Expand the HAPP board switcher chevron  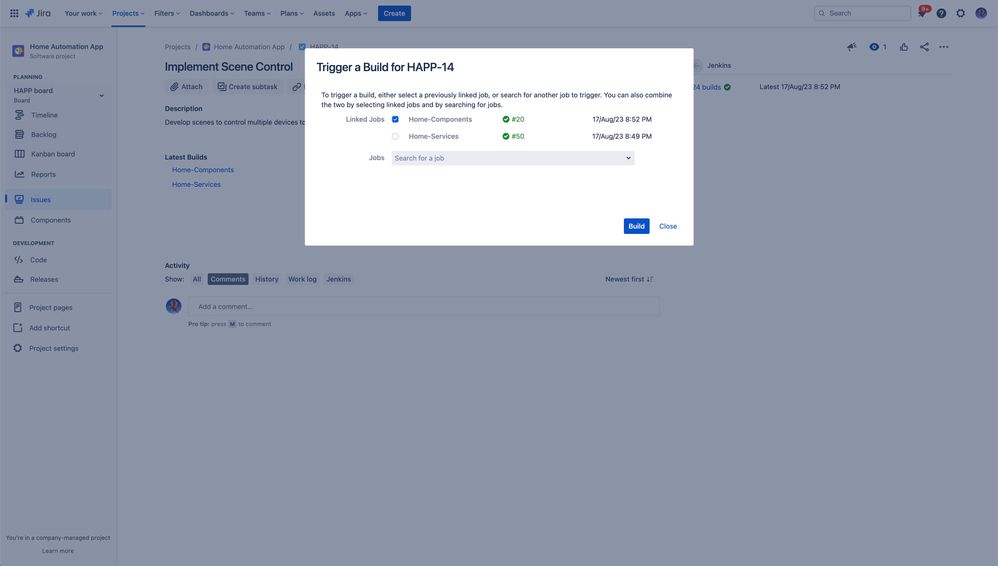[x=101, y=96]
